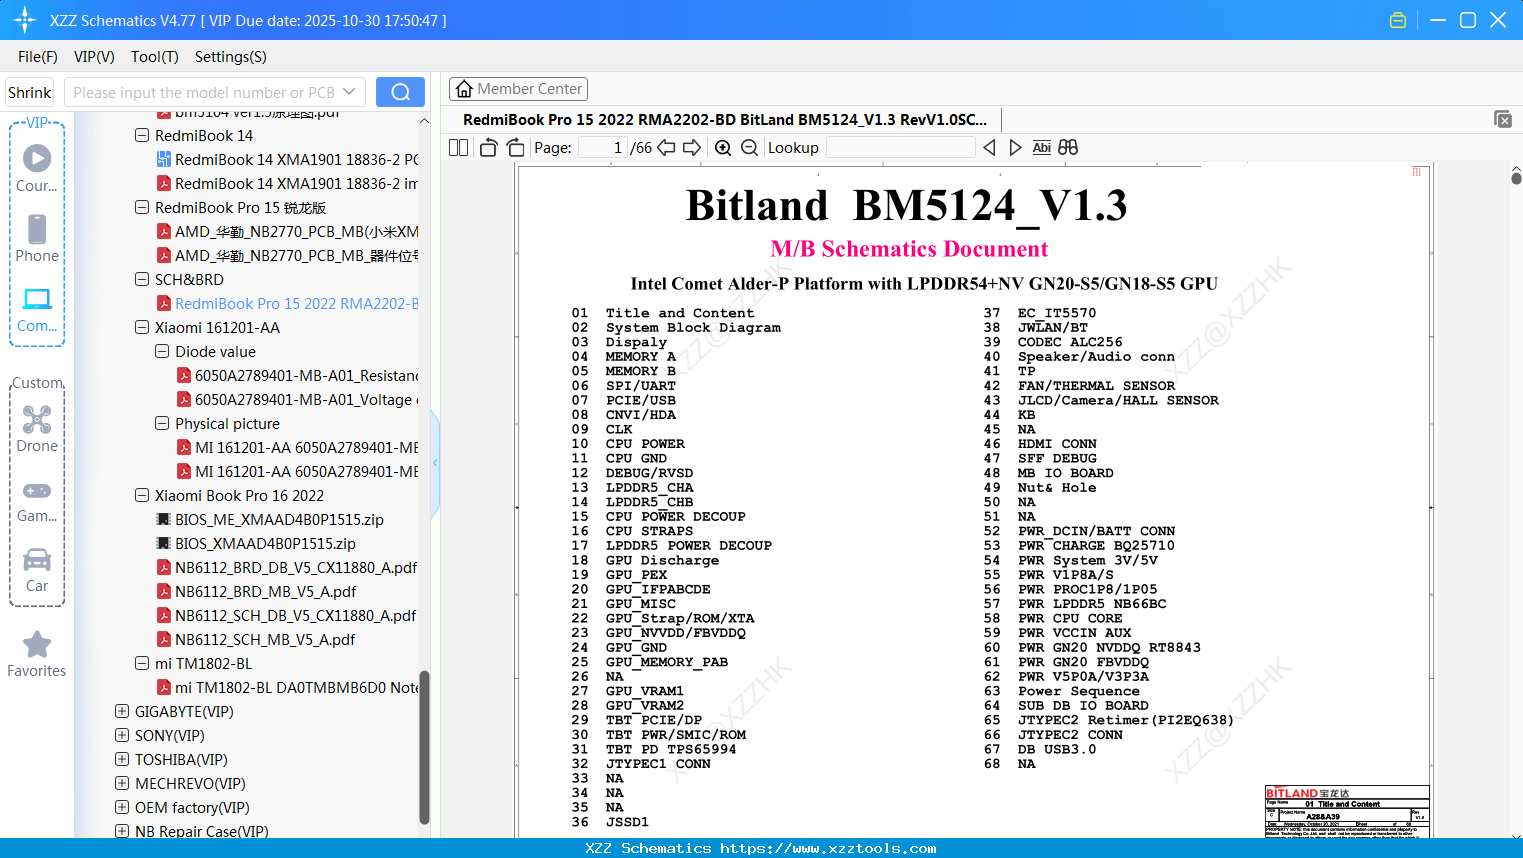
Task: Collapse the Xiaomi 161201-AA node
Action: coord(142,328)
